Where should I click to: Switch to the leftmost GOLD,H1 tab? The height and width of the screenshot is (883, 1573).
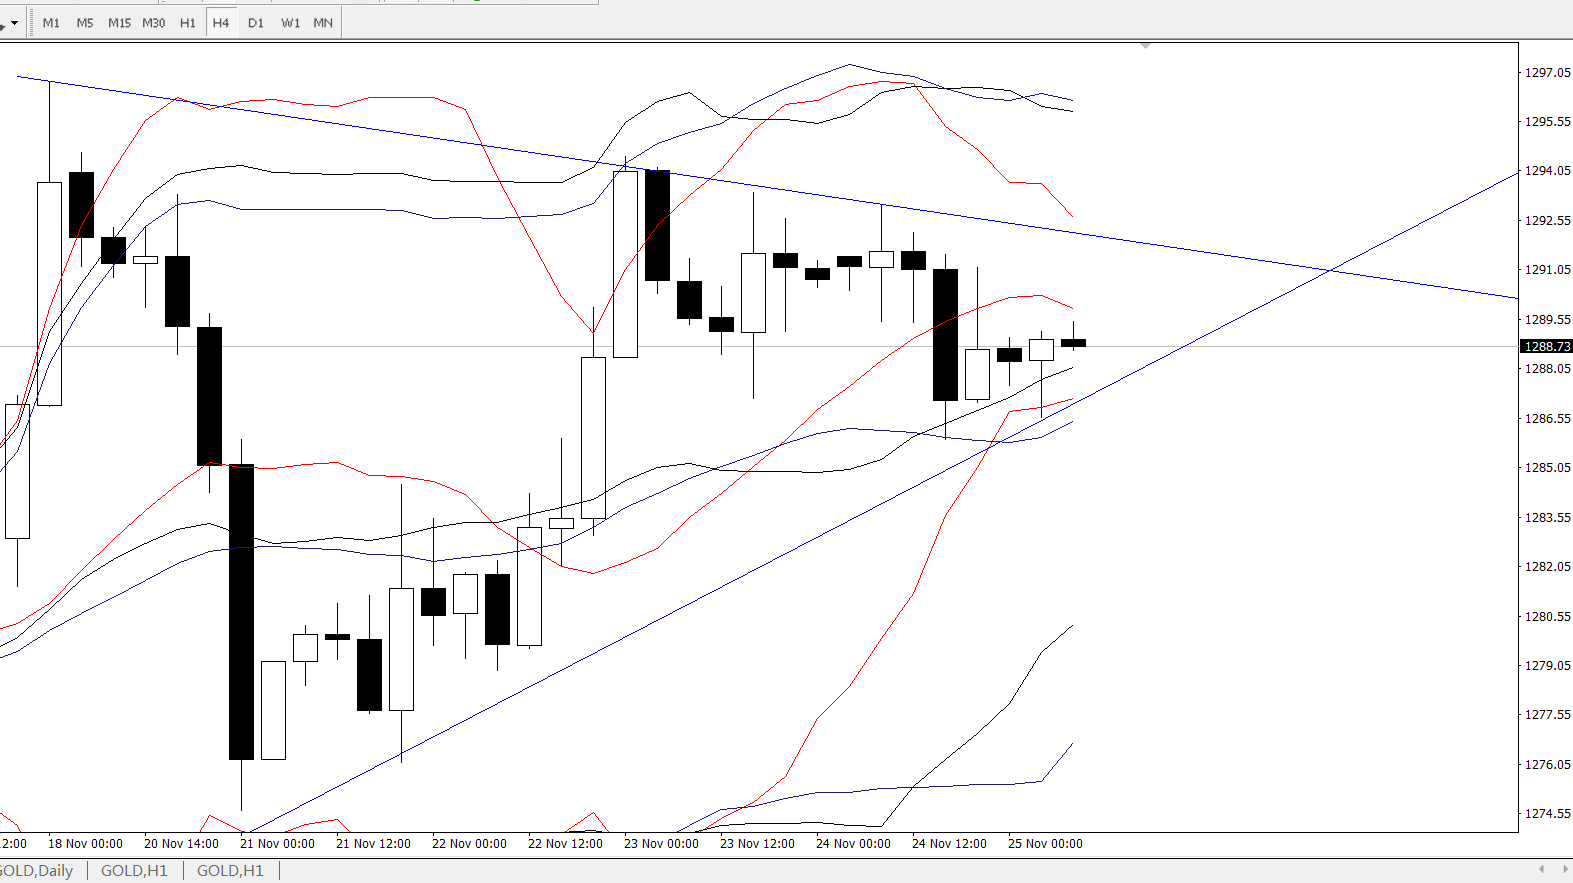click(134, 870)
